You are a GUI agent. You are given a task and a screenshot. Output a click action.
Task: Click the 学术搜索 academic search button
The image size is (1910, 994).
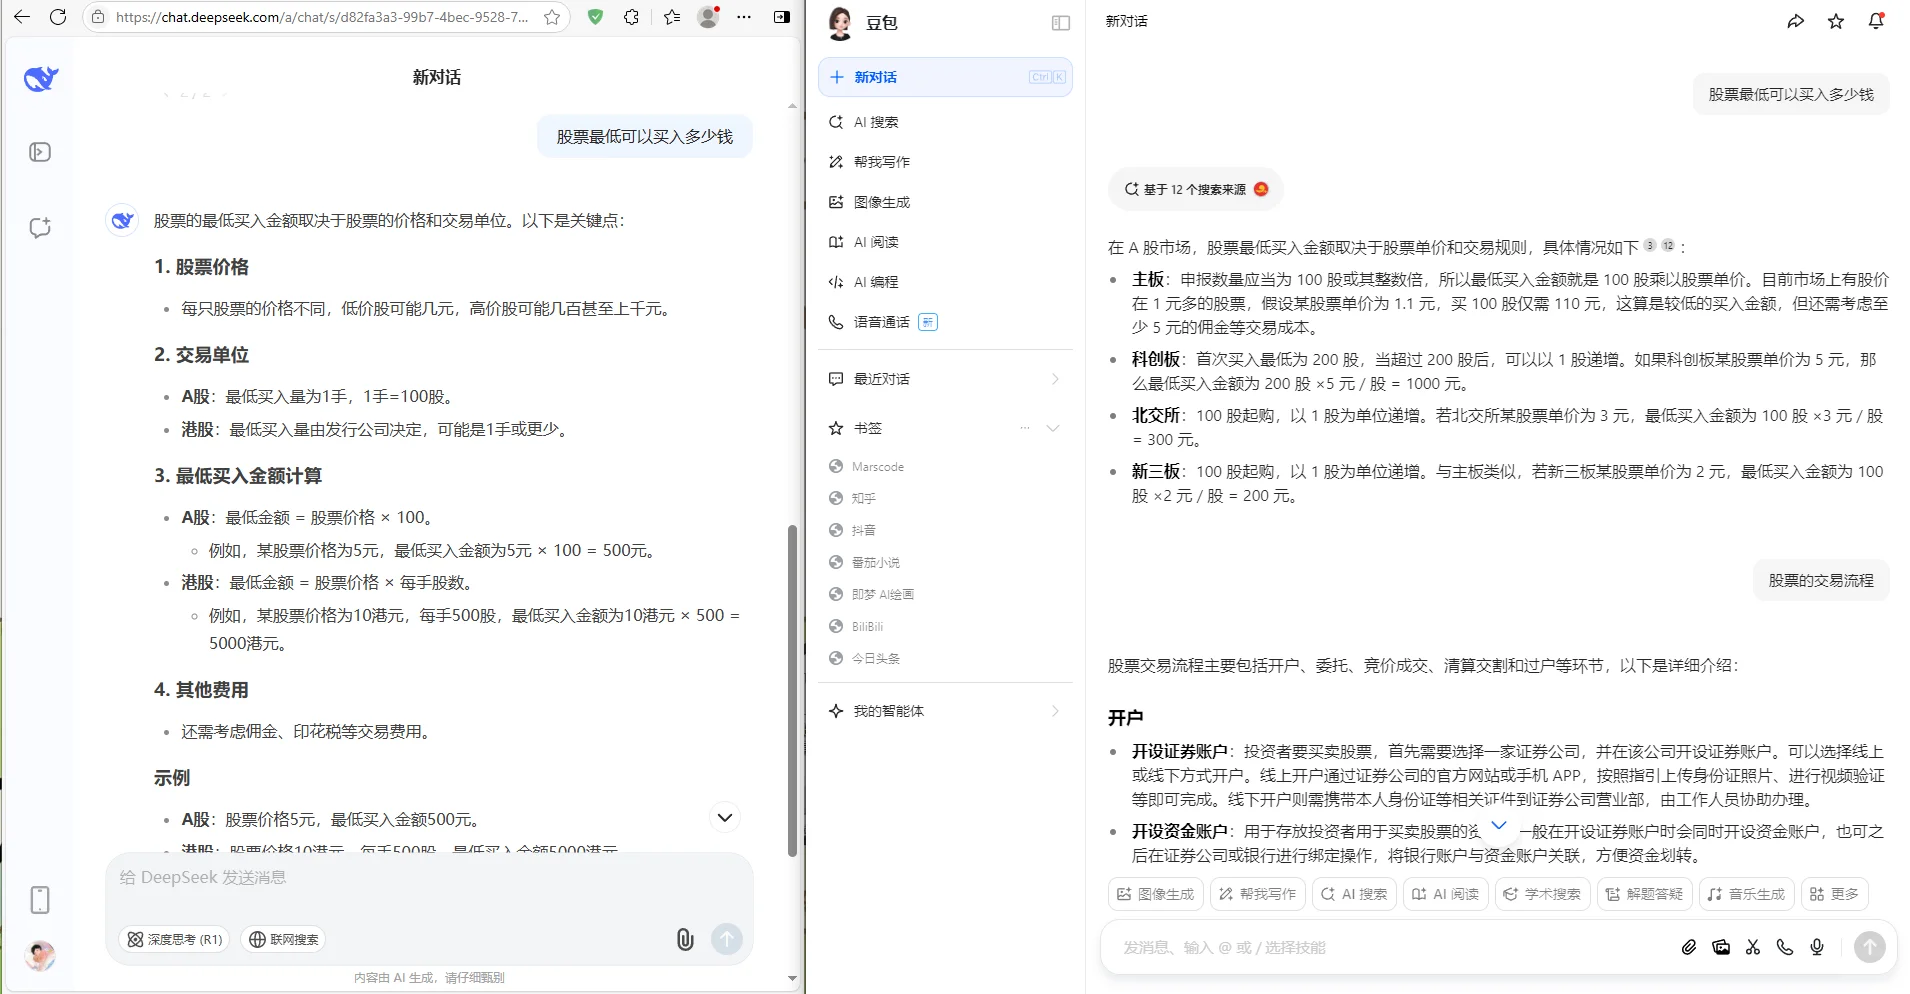tap(1542, 894)
